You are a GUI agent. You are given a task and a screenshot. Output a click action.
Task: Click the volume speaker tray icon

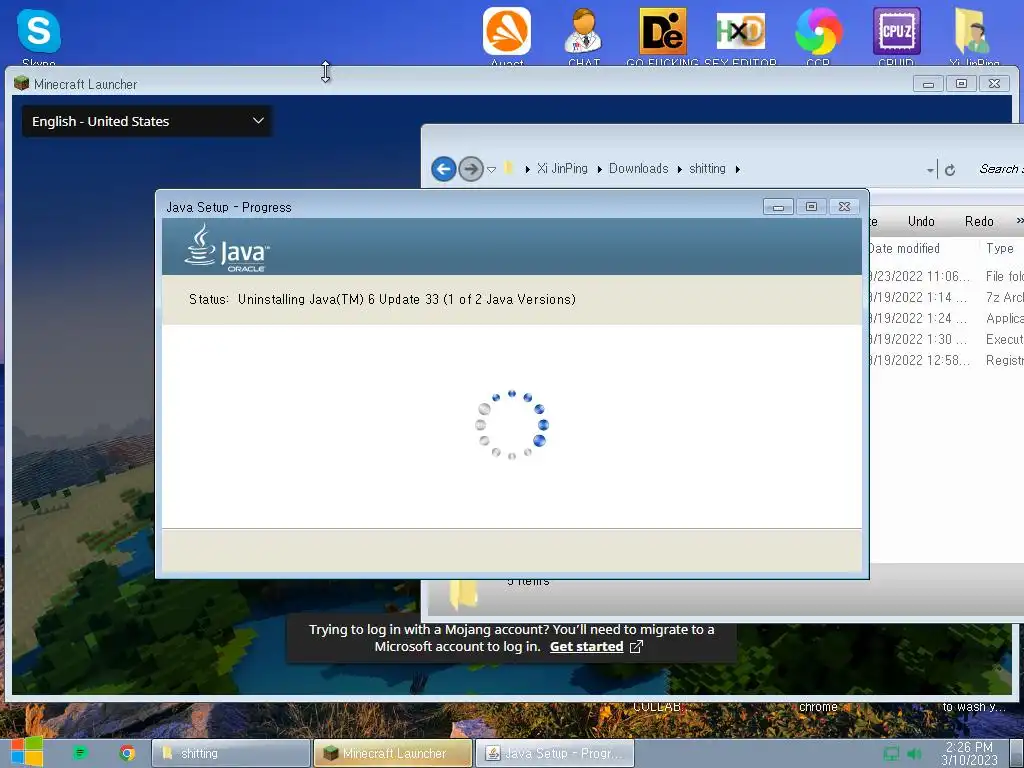click(914, 753)
